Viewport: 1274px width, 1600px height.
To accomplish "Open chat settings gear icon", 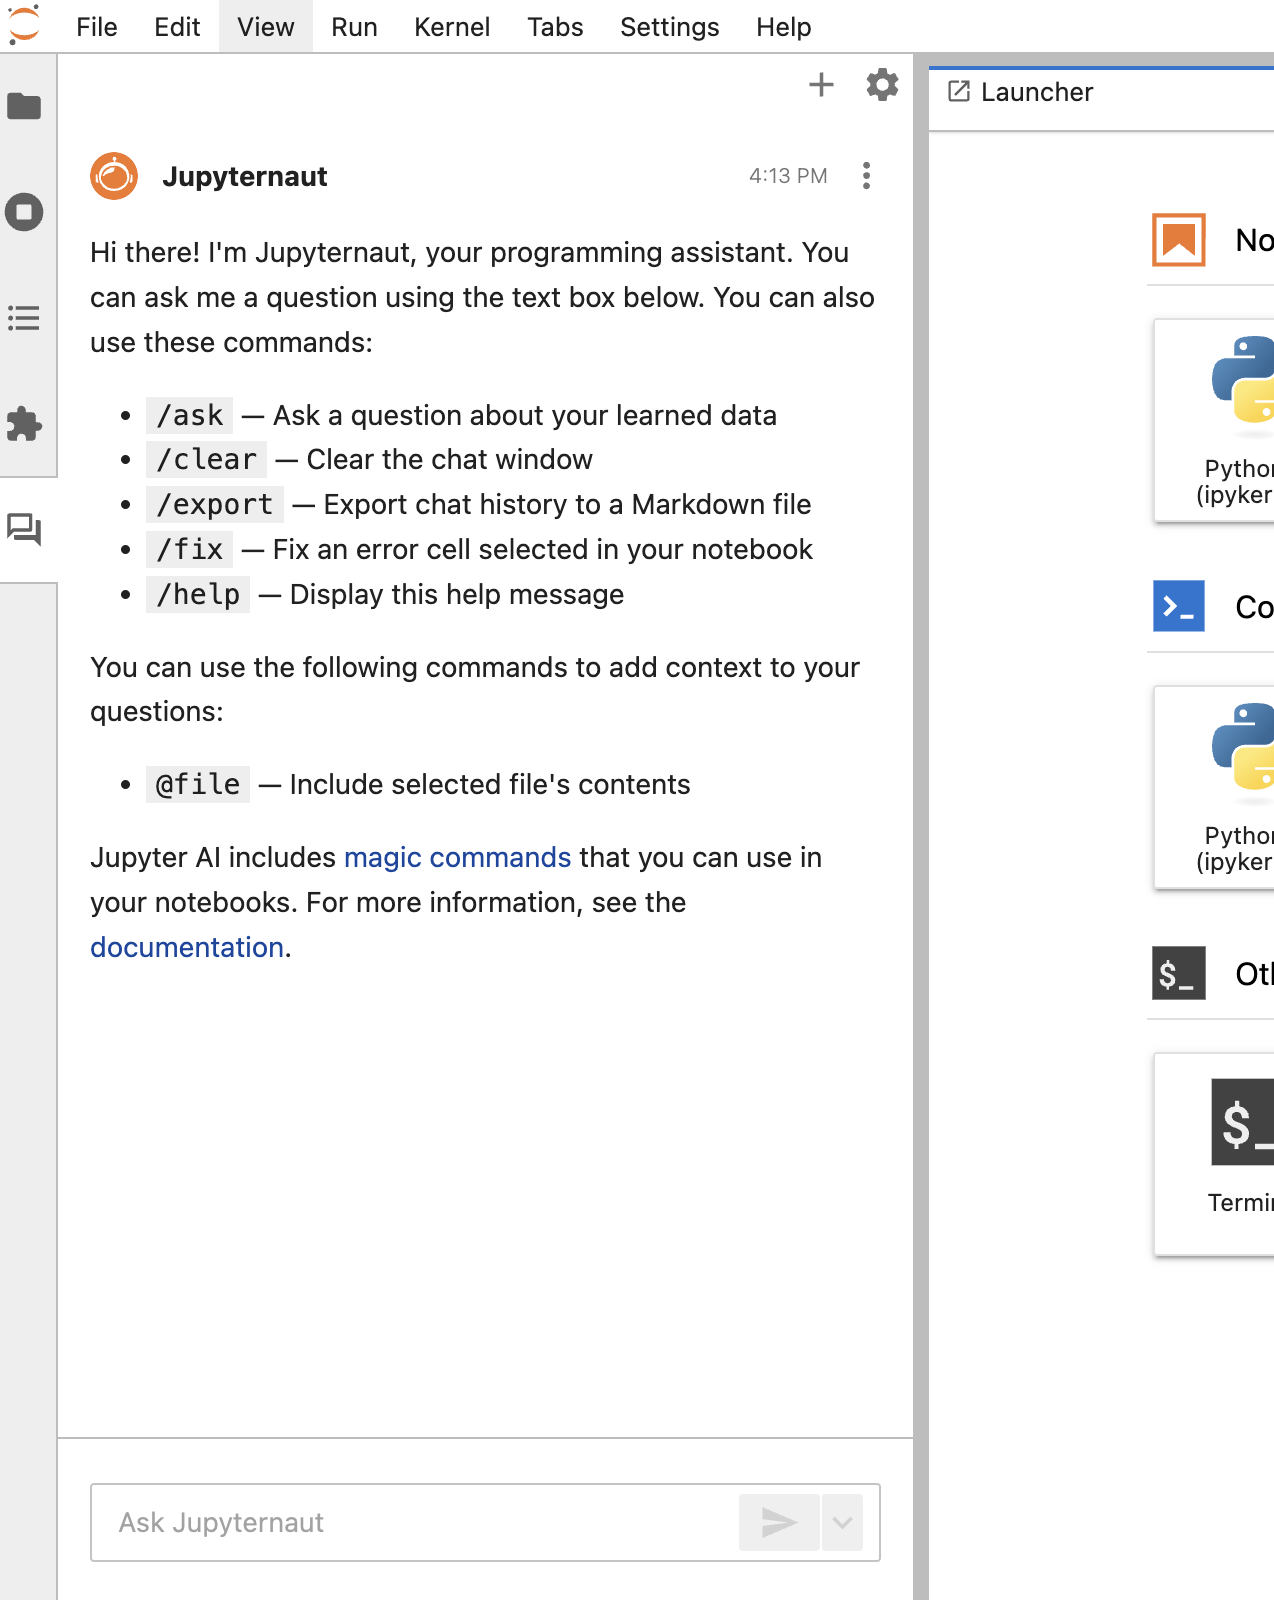I will 882,85.
